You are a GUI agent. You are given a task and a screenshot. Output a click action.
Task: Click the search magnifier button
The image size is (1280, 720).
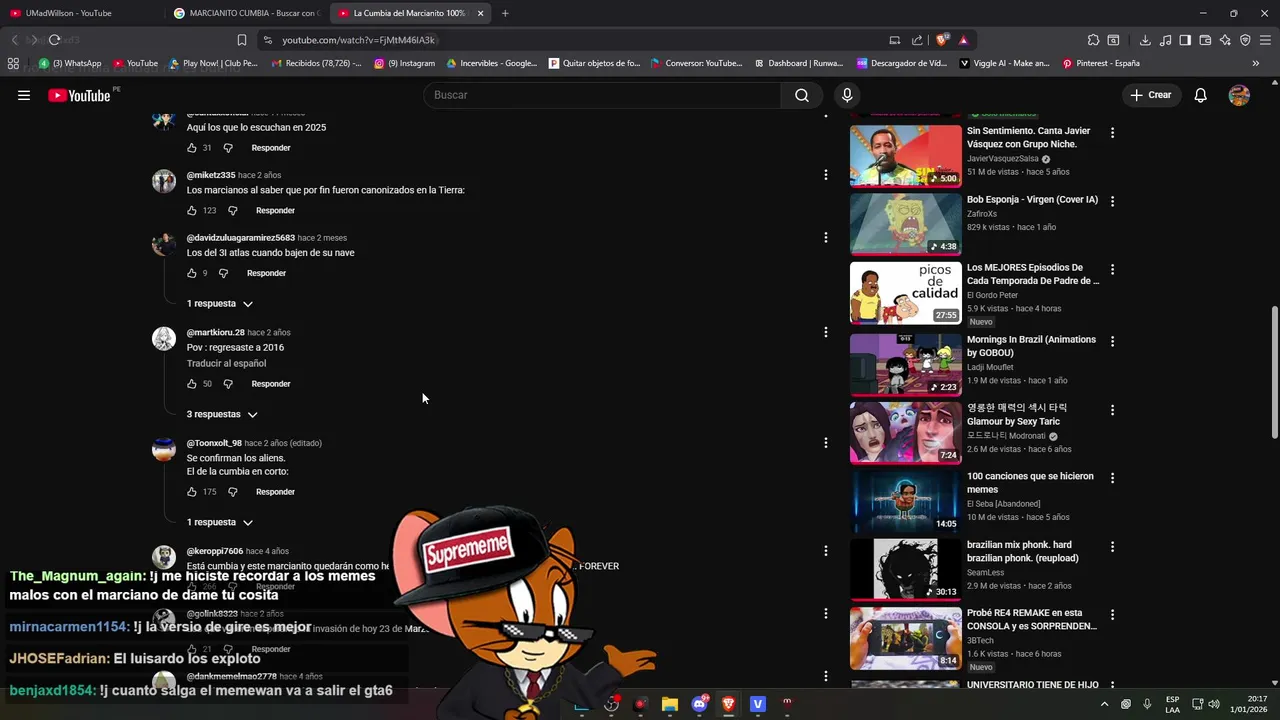click(x=802, y=95)
